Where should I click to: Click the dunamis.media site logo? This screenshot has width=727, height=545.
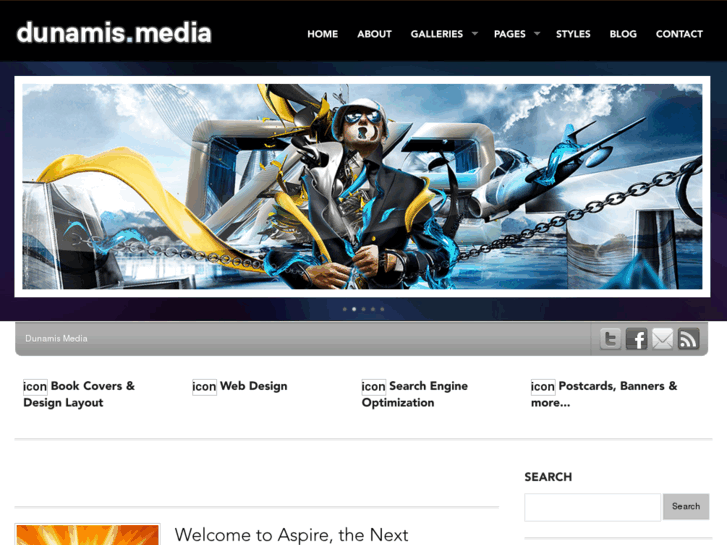pyautogui.click(x=114, y=33)
